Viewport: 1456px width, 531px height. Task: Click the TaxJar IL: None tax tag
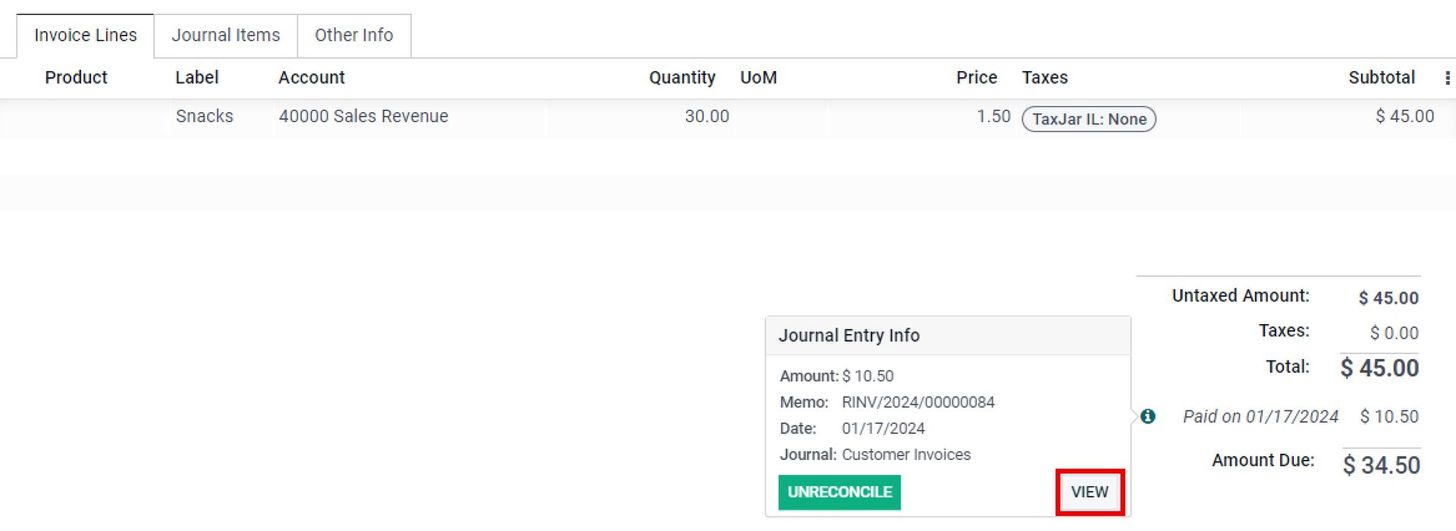[1089, 119]
